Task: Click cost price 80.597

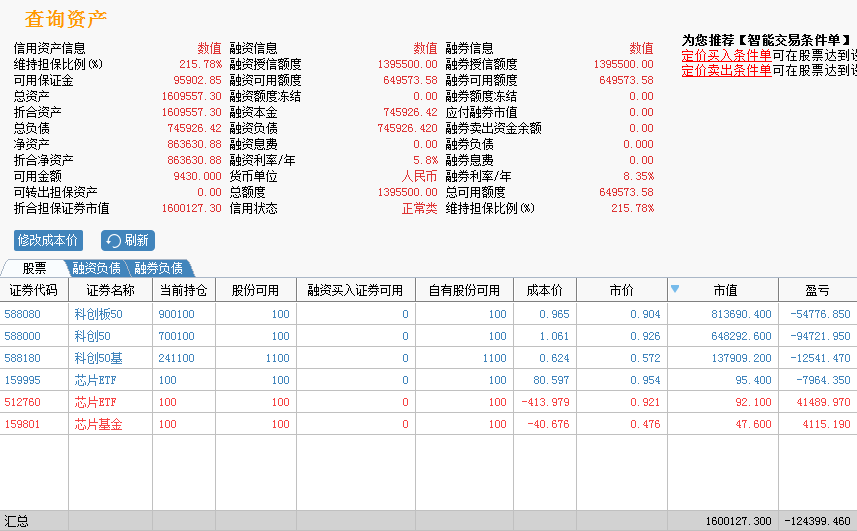Action: (551, 380)
